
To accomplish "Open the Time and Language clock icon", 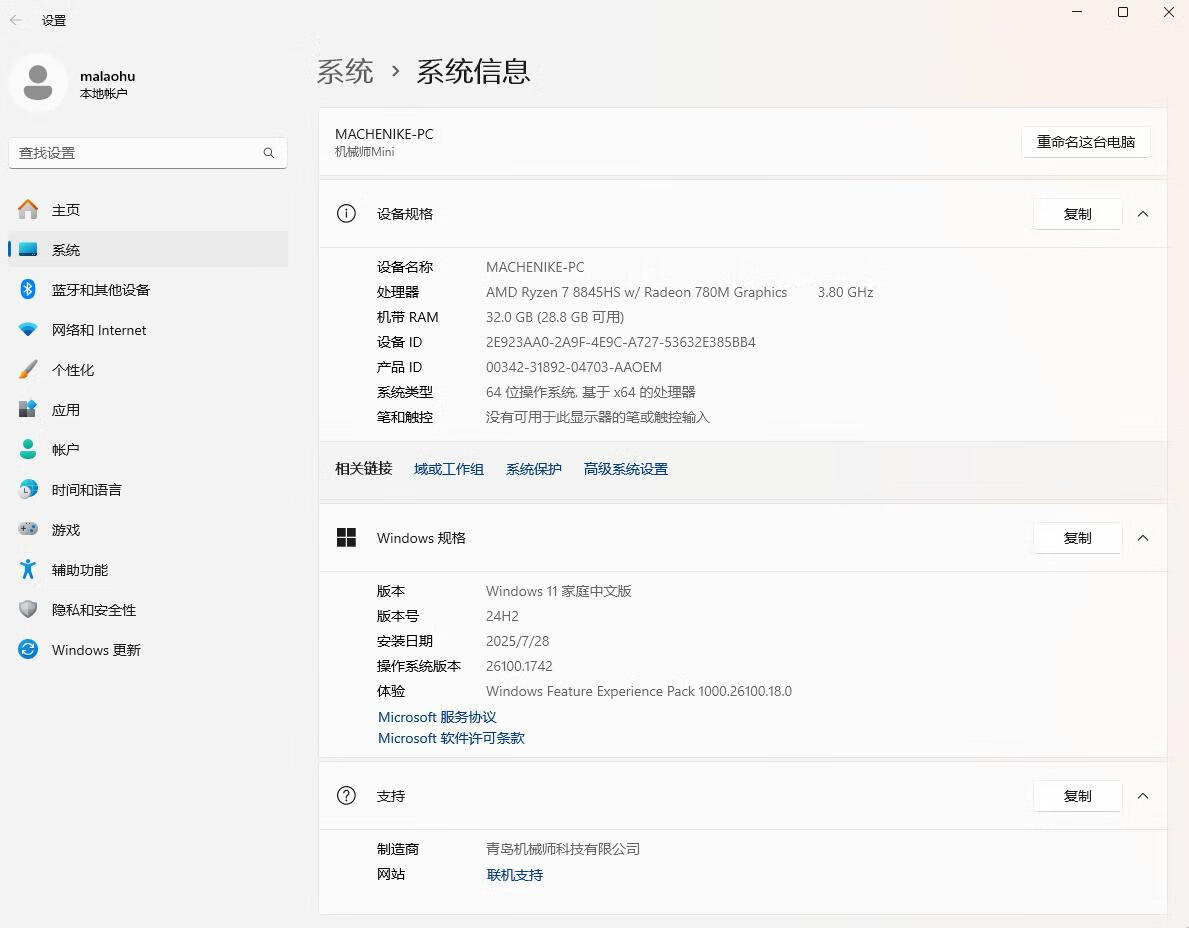I will (x=28, y=490).
